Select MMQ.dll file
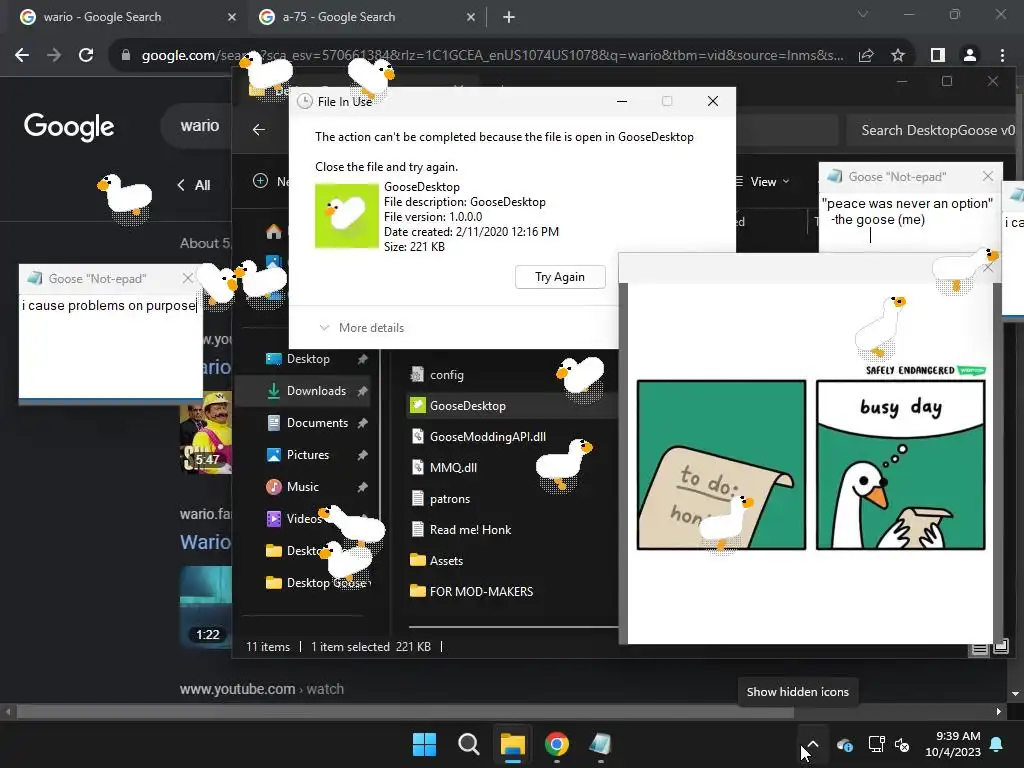The image size is (1024, 768). coord(443,468)
